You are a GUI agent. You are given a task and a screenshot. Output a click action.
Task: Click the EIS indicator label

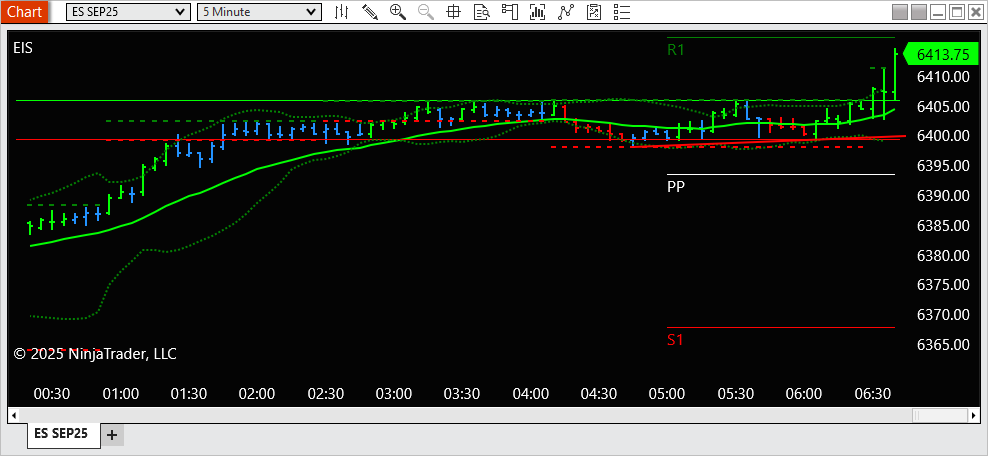[x=23, y=48]
